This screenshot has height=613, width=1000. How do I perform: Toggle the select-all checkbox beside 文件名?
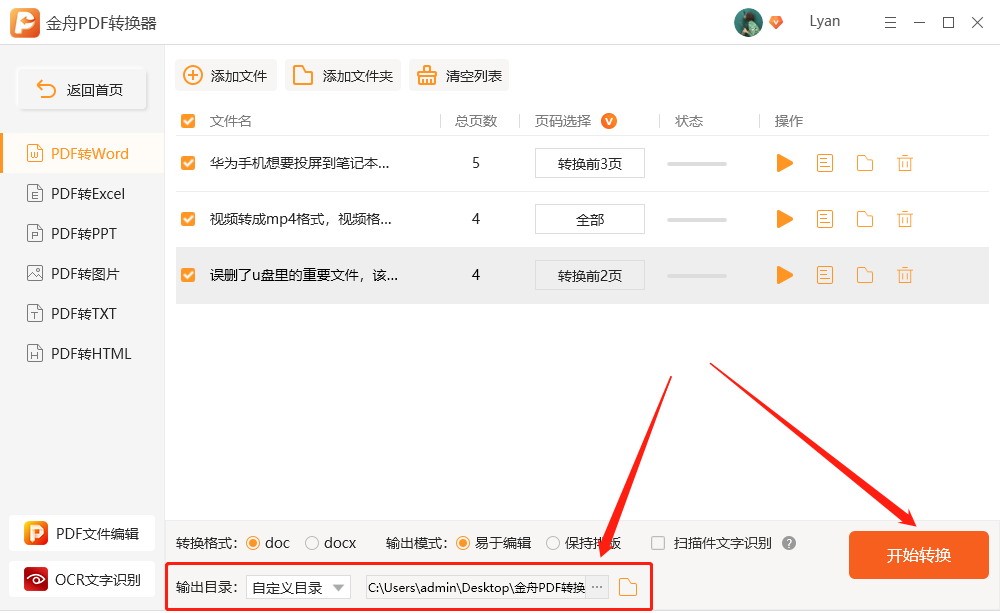coord(188,121)
